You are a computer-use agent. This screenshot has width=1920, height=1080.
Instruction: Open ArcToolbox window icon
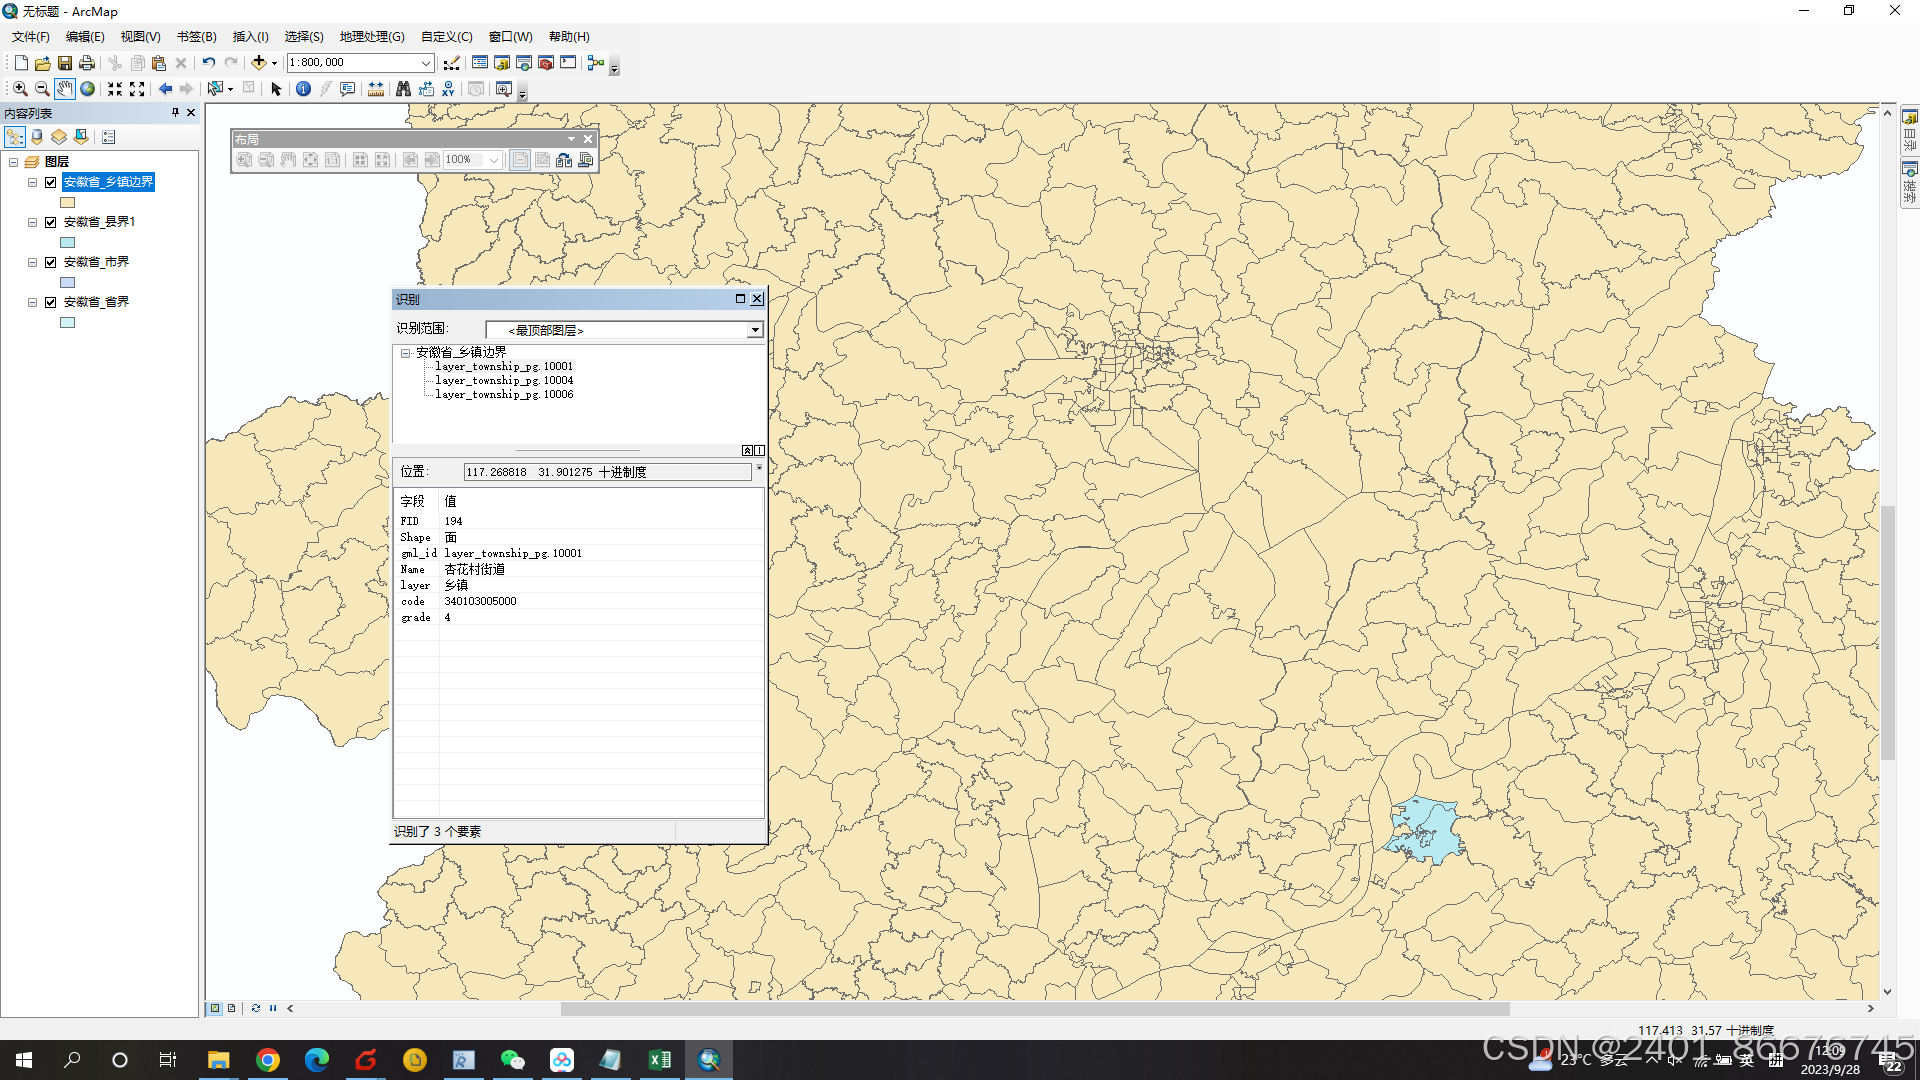pyautogui.click(x=546, y=63)
